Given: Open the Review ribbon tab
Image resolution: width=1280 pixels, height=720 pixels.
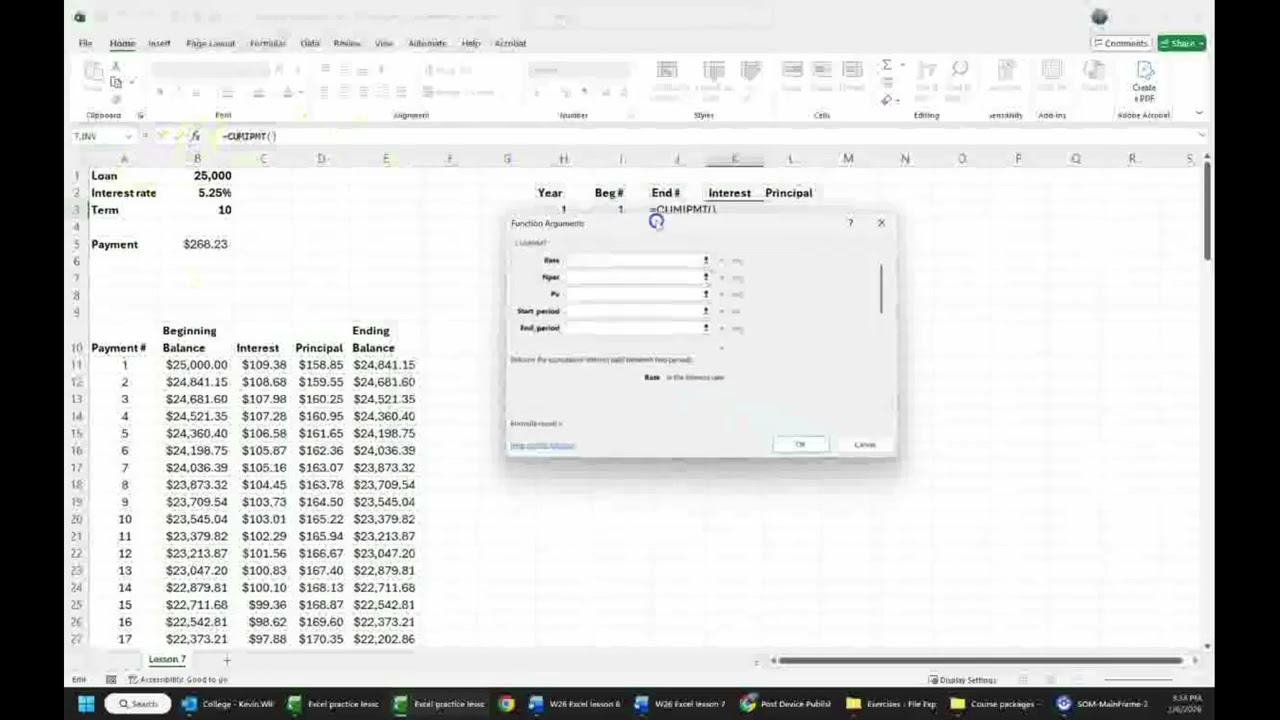Looking at the screenshot, I should click(x=347, y=43).
